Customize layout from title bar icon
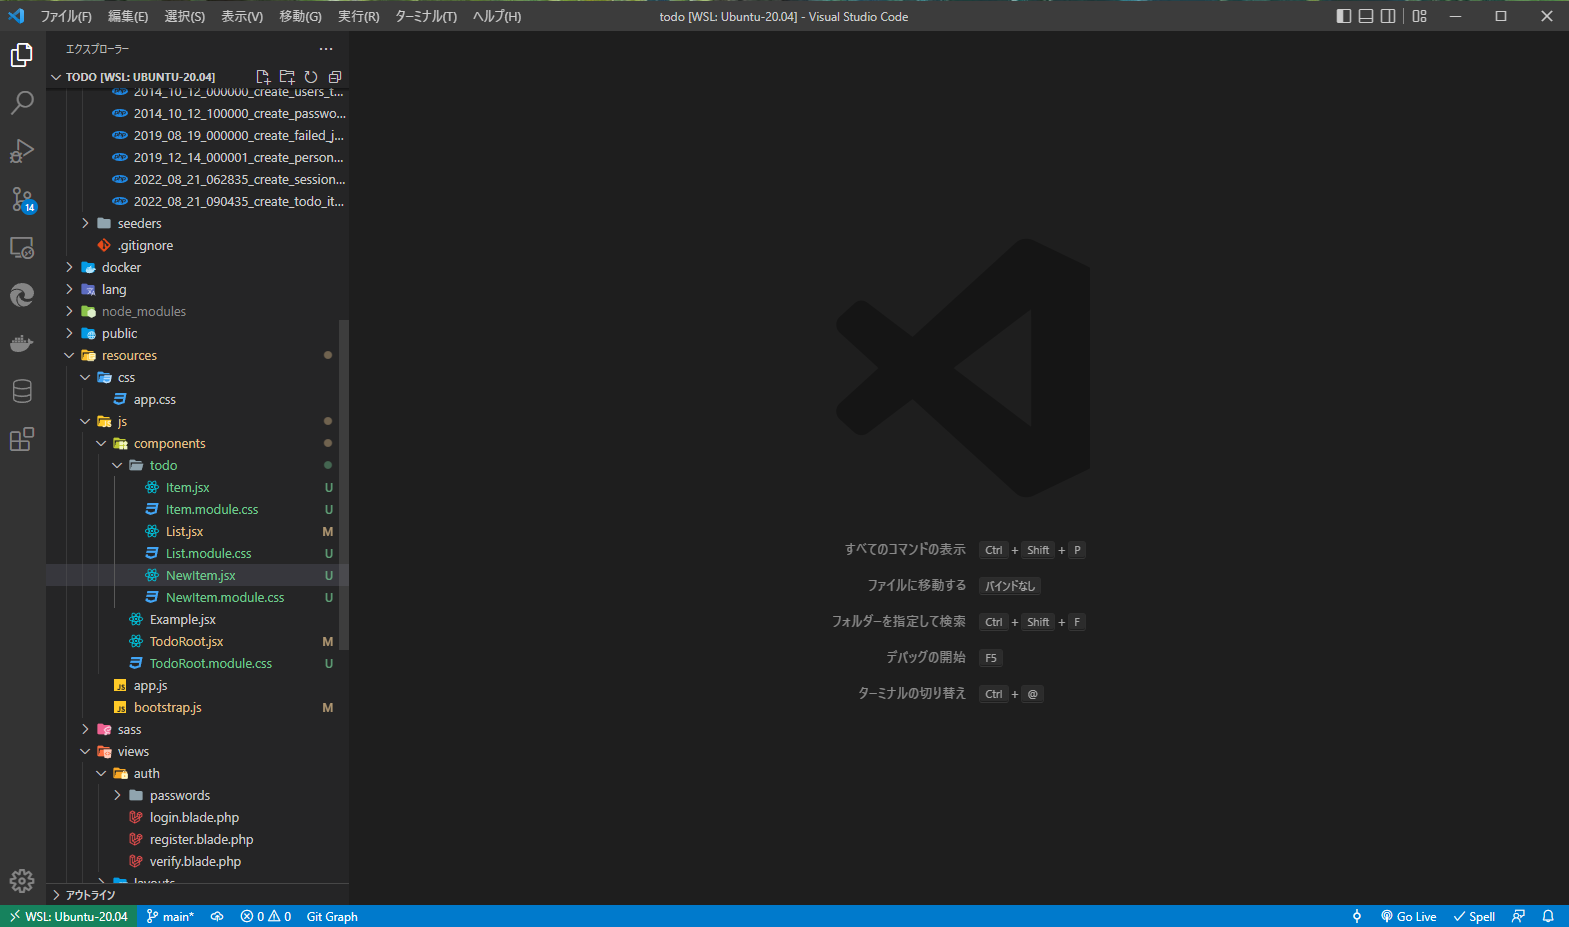Screen dimensions: 1569x927 click(1420, 16)
